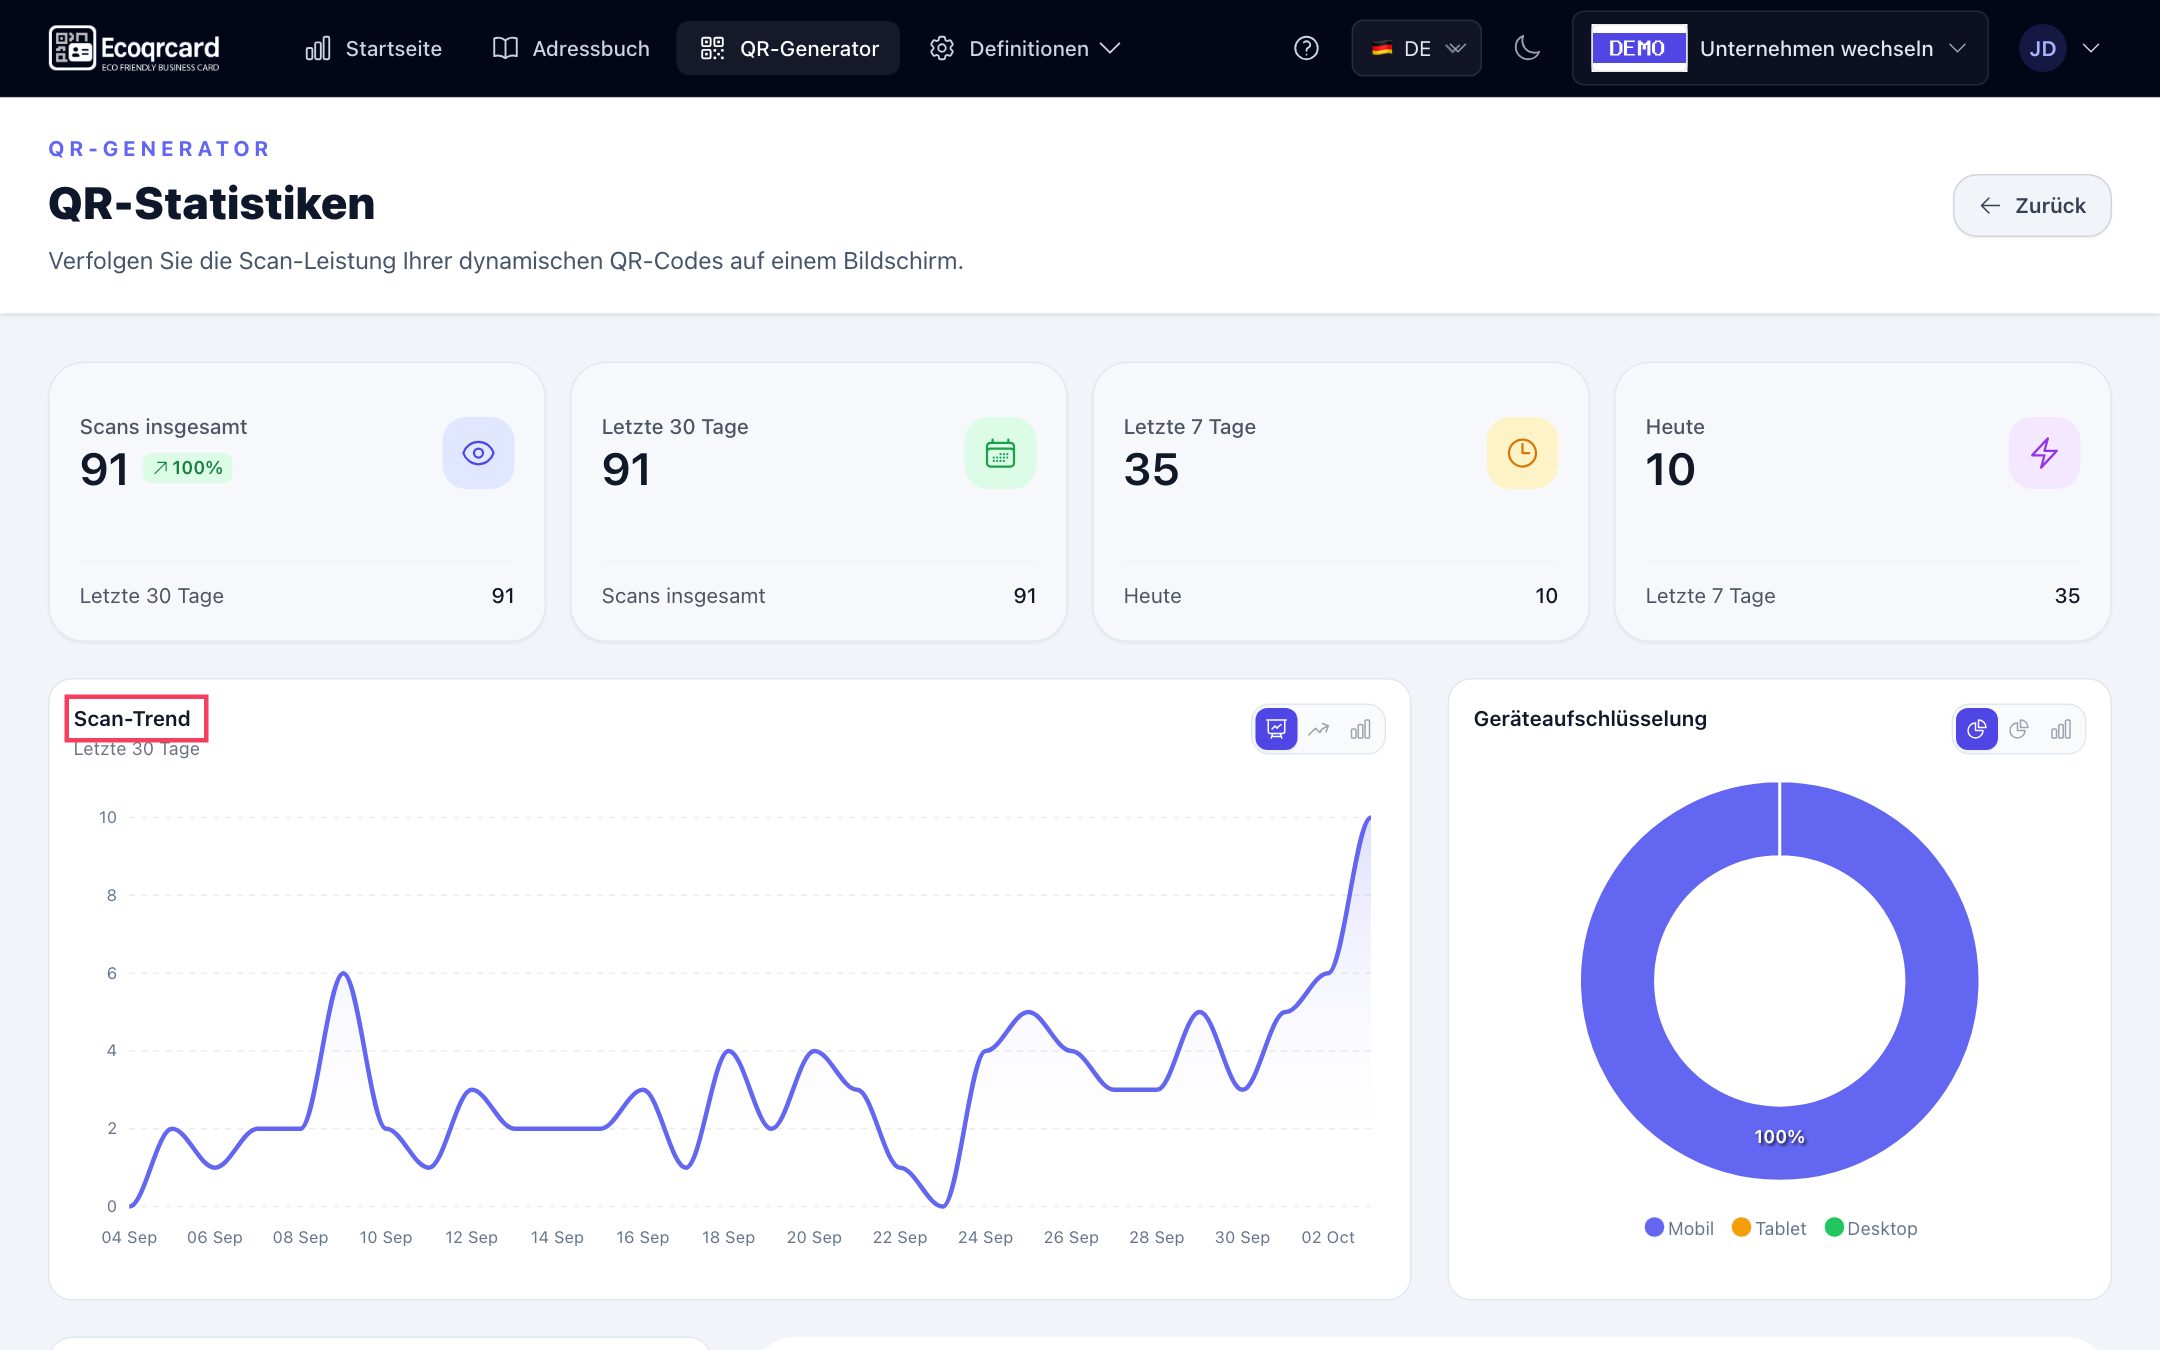This screenshot has width=2160, height=1350.
Task: Select area chart view for Scan-Trend
Action: pos(1276,729)
